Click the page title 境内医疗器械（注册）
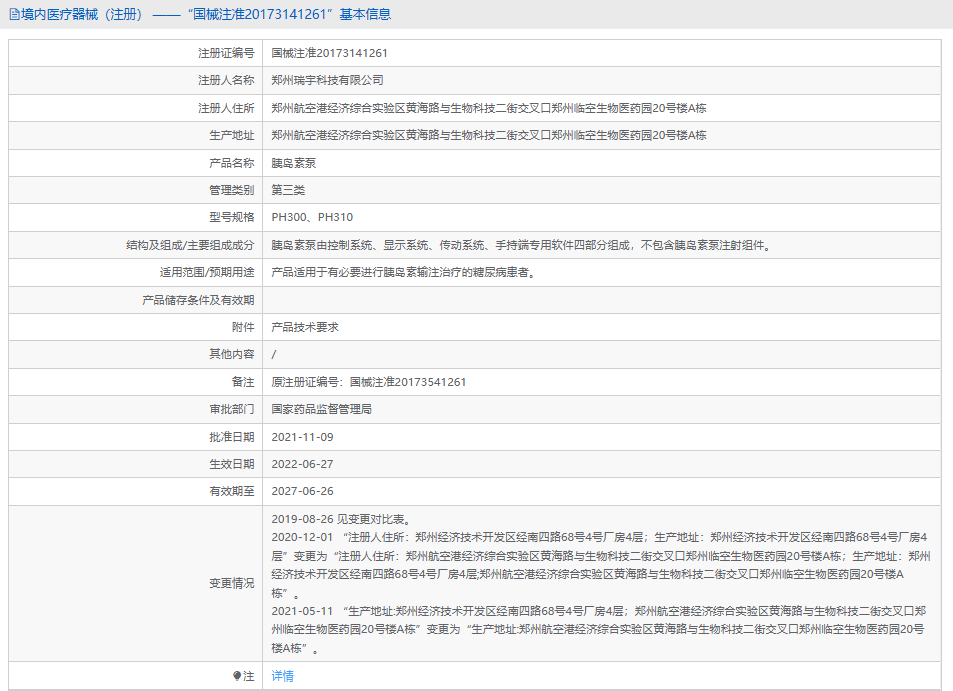953x691 pixels. pyautogui.click(x=83, y=14)
